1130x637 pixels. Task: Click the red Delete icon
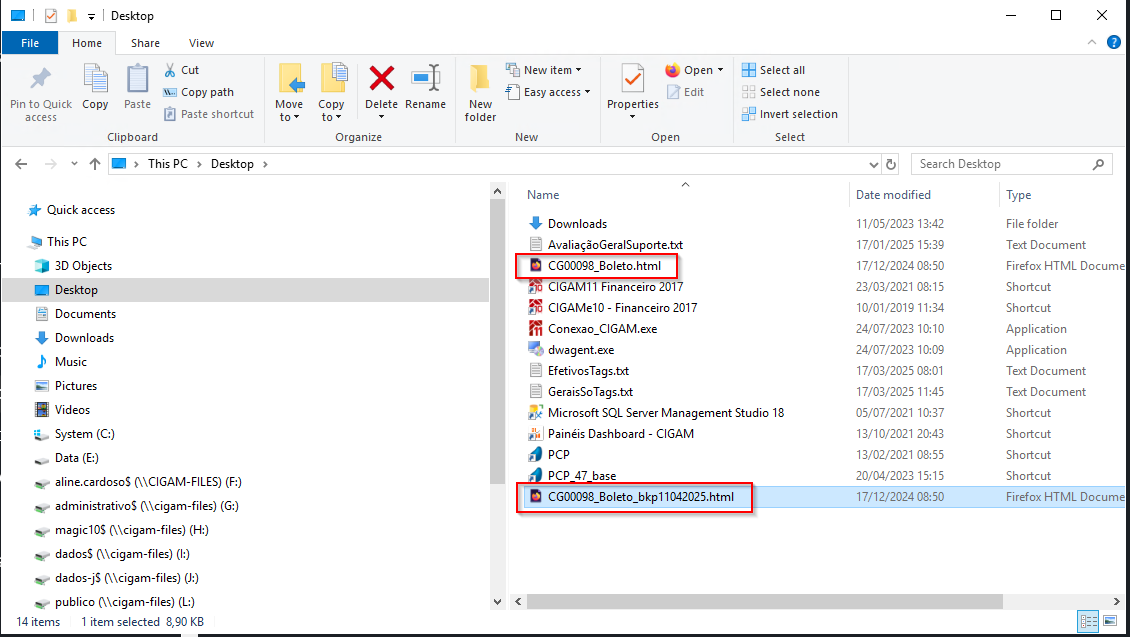pos(381,78)
